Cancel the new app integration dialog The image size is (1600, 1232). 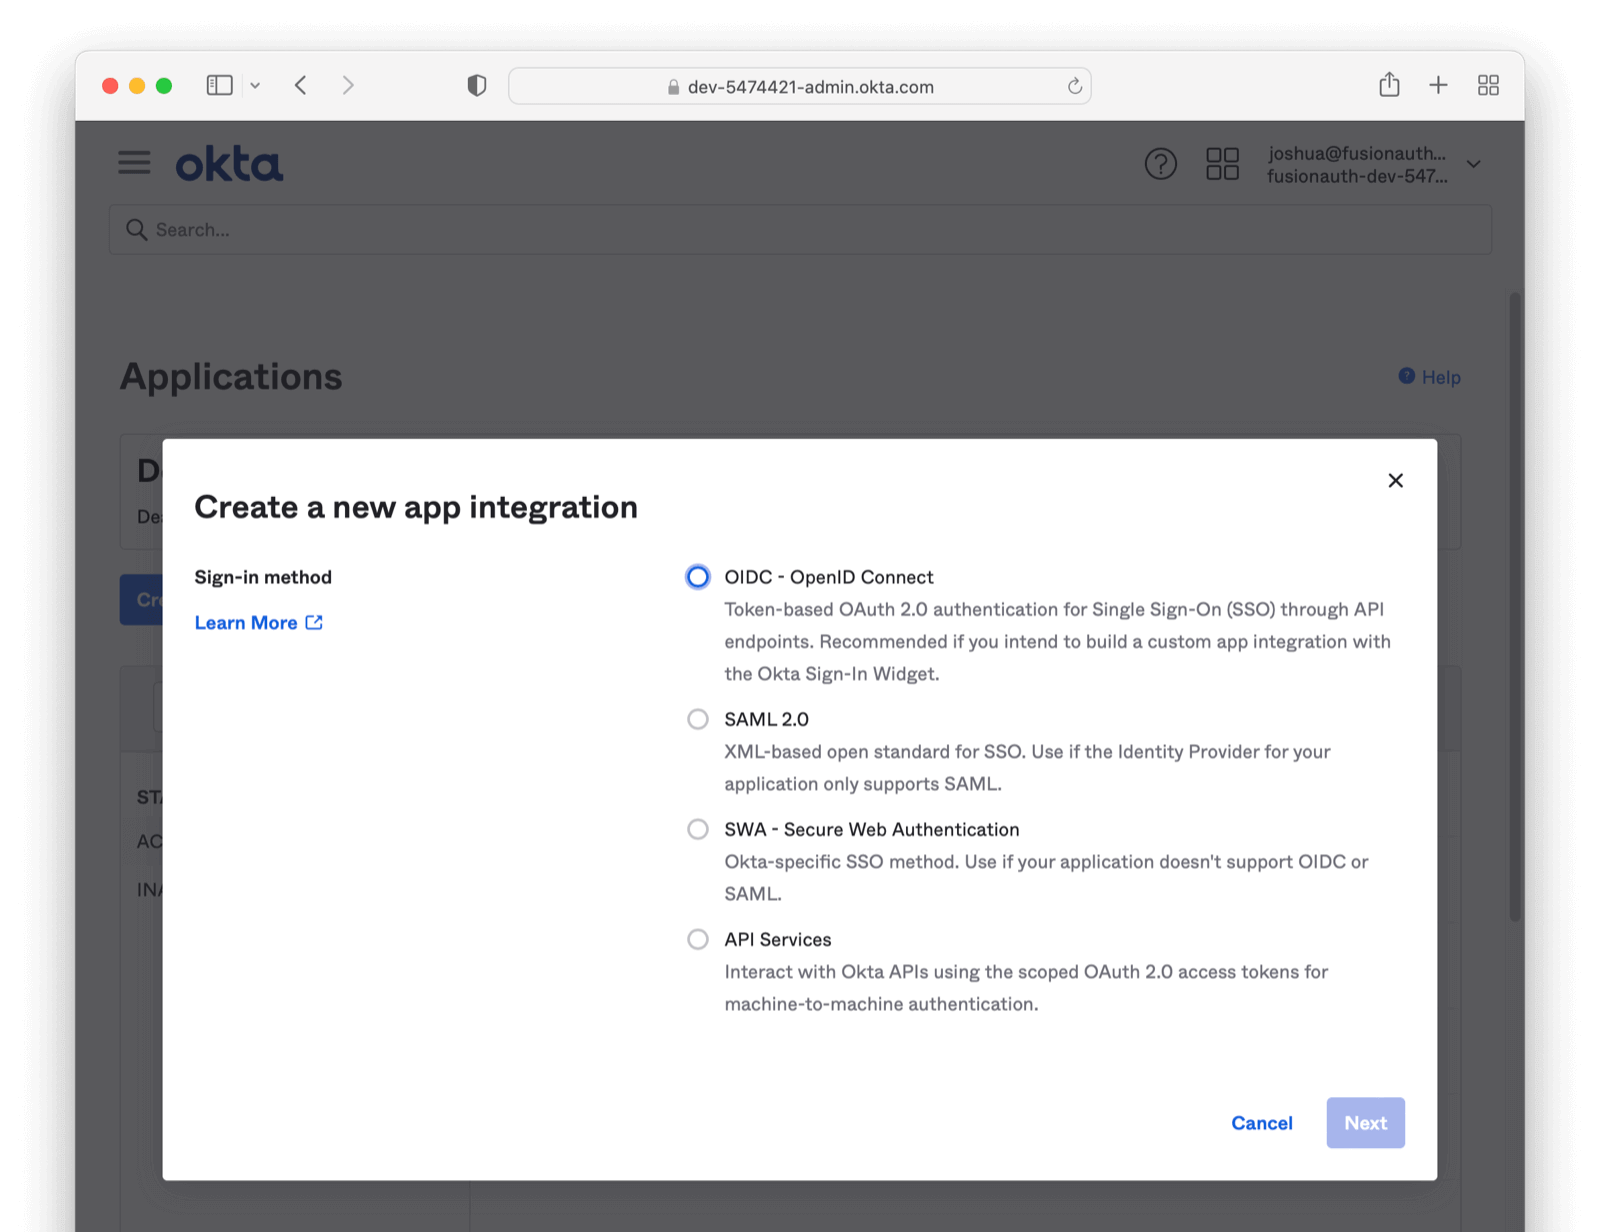click(1261, 1123)
